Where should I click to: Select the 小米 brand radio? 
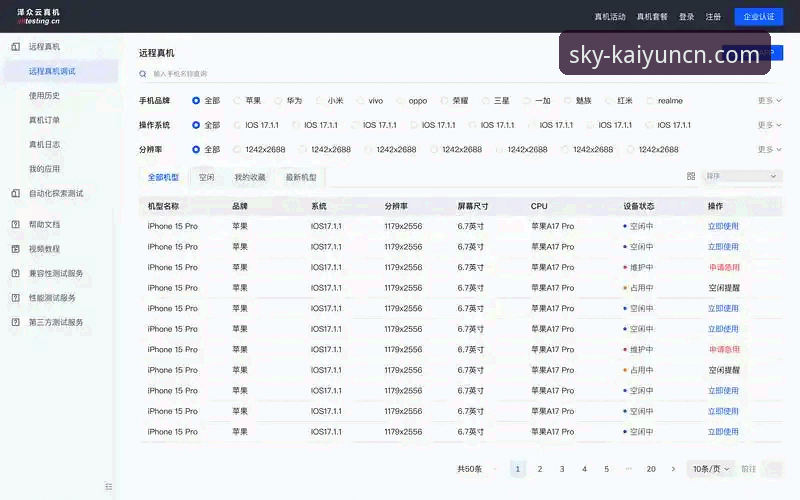(x=319, y=101)
